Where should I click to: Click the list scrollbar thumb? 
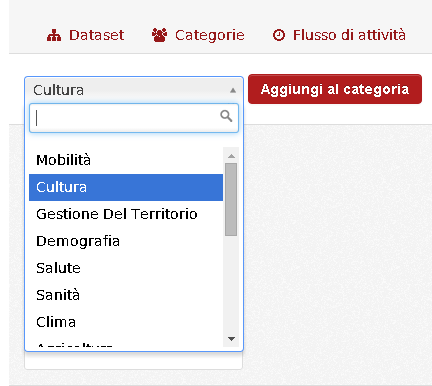231,199
